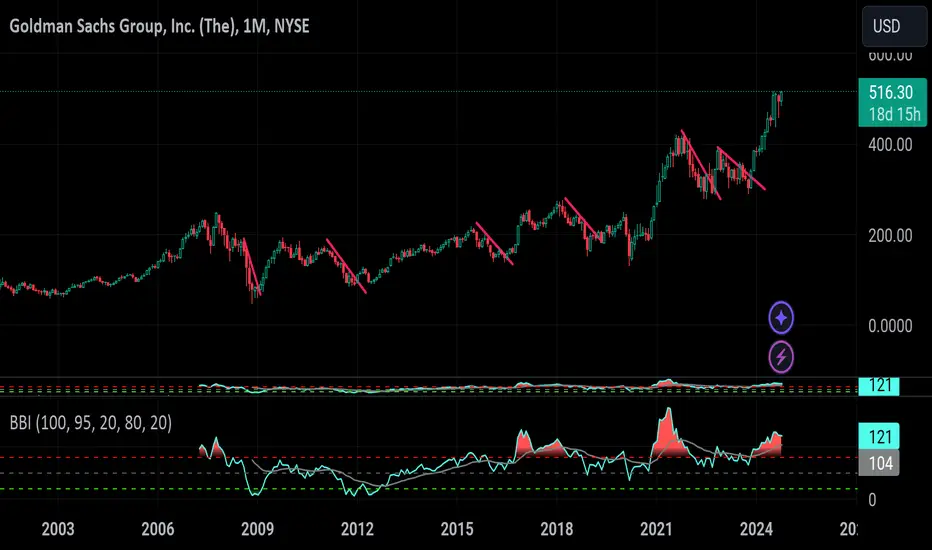Click the 2003 year label on time axis

[x=58, y=529]
